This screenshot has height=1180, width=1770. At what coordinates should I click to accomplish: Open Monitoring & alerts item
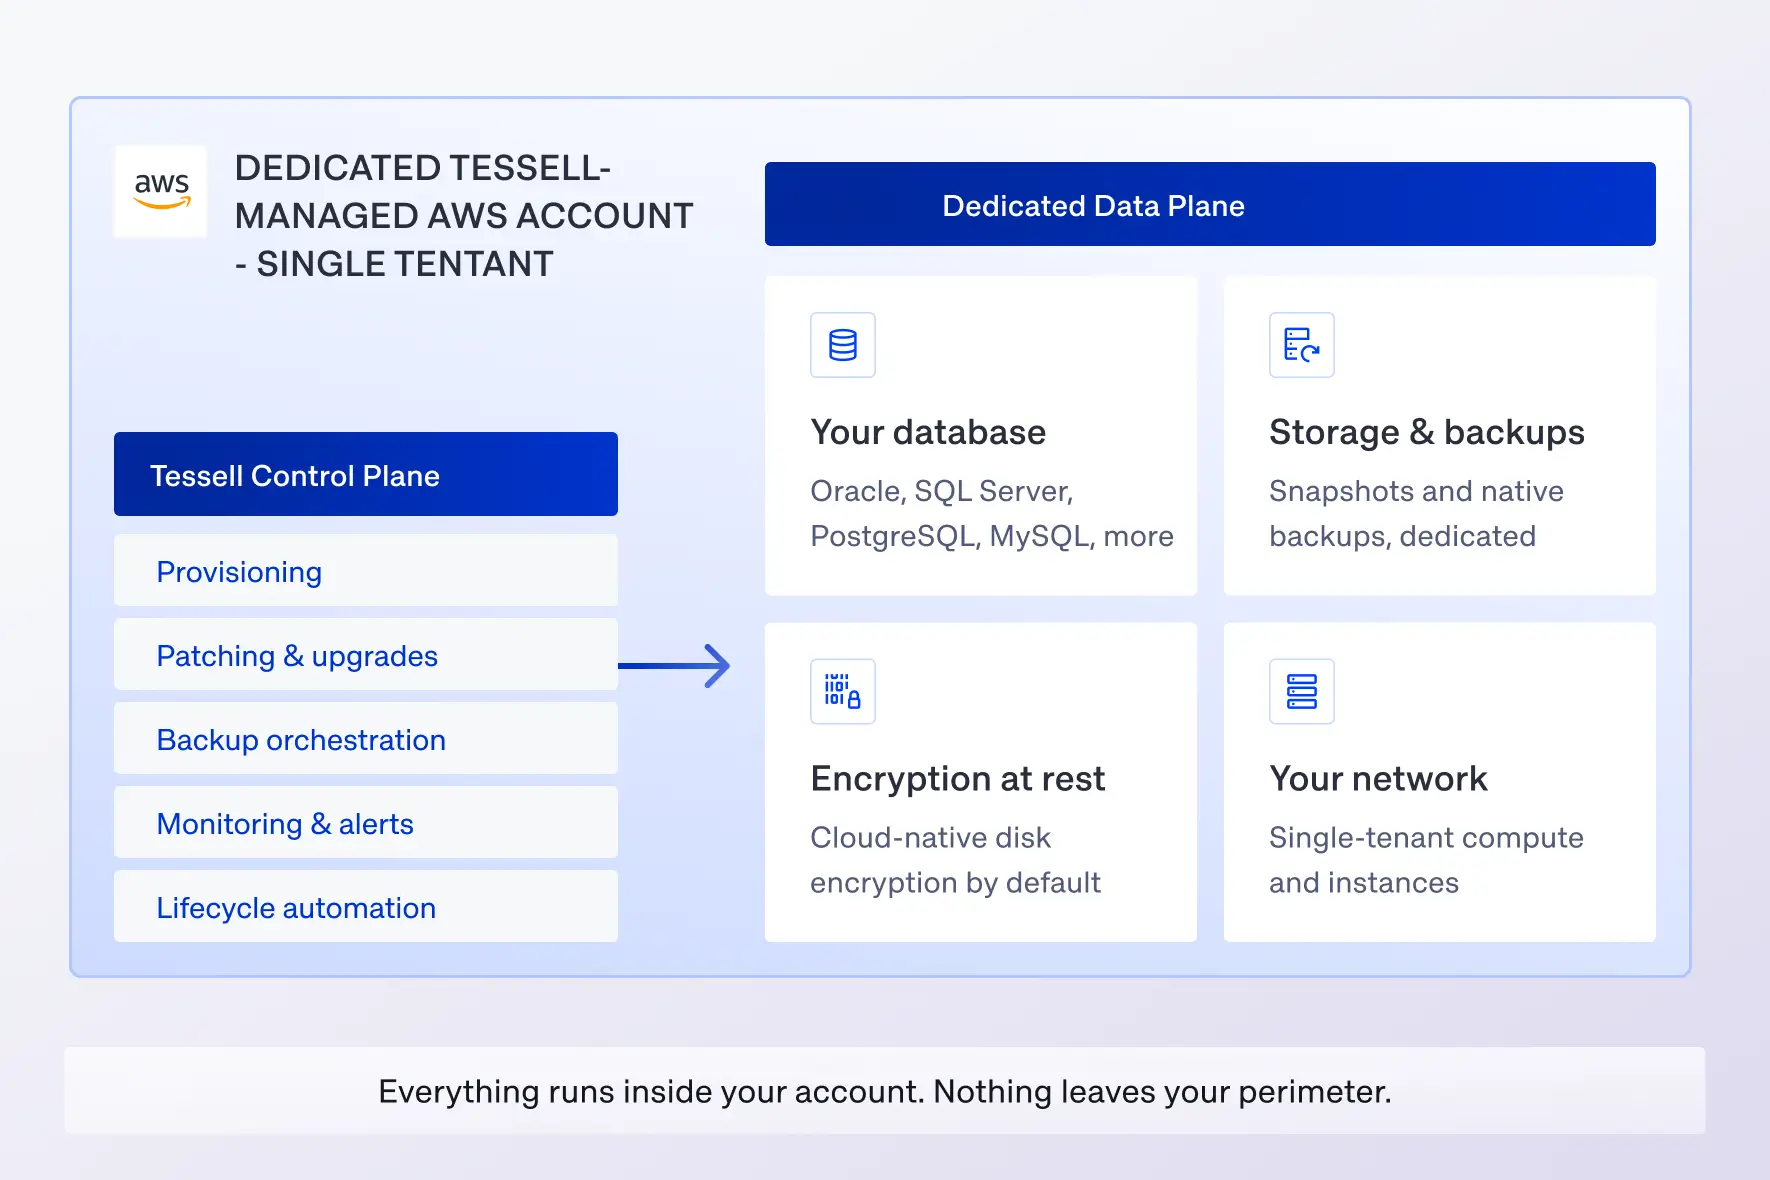point(366,822)
